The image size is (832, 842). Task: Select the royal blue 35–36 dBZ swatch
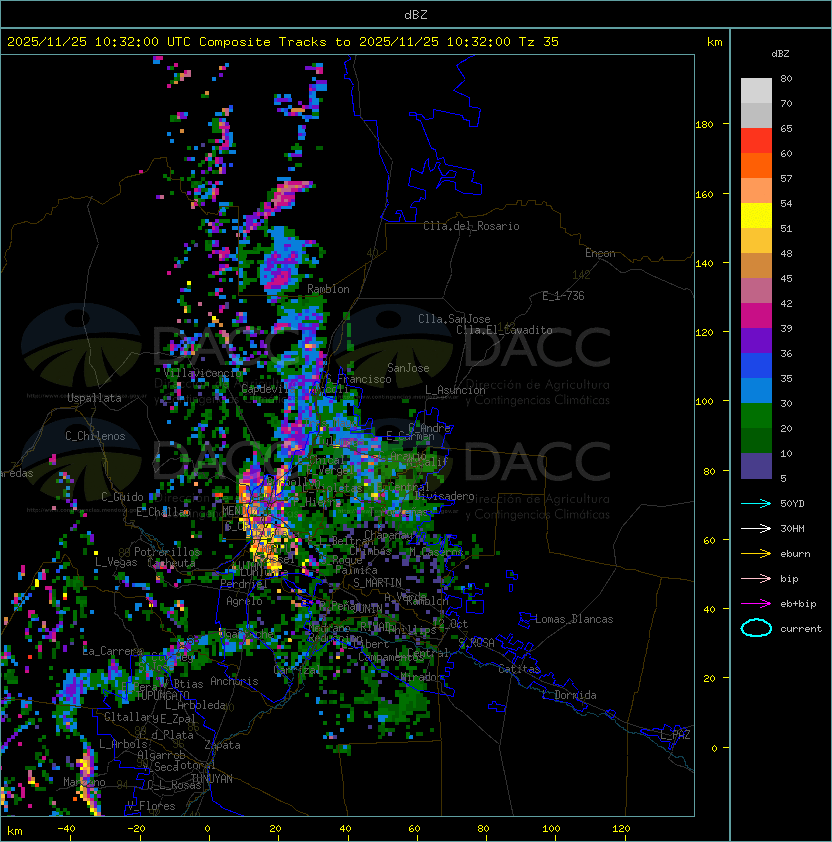[x=756, y=365]
